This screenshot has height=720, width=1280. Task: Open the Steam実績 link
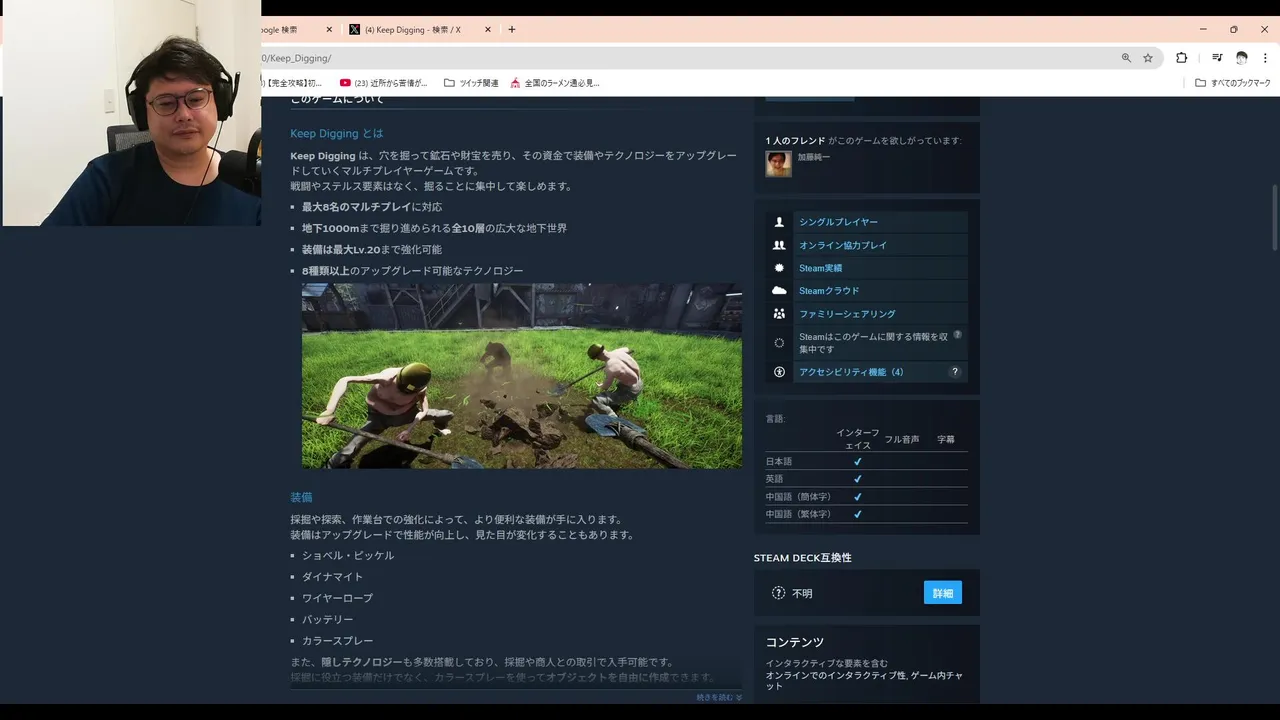[820, 268]
